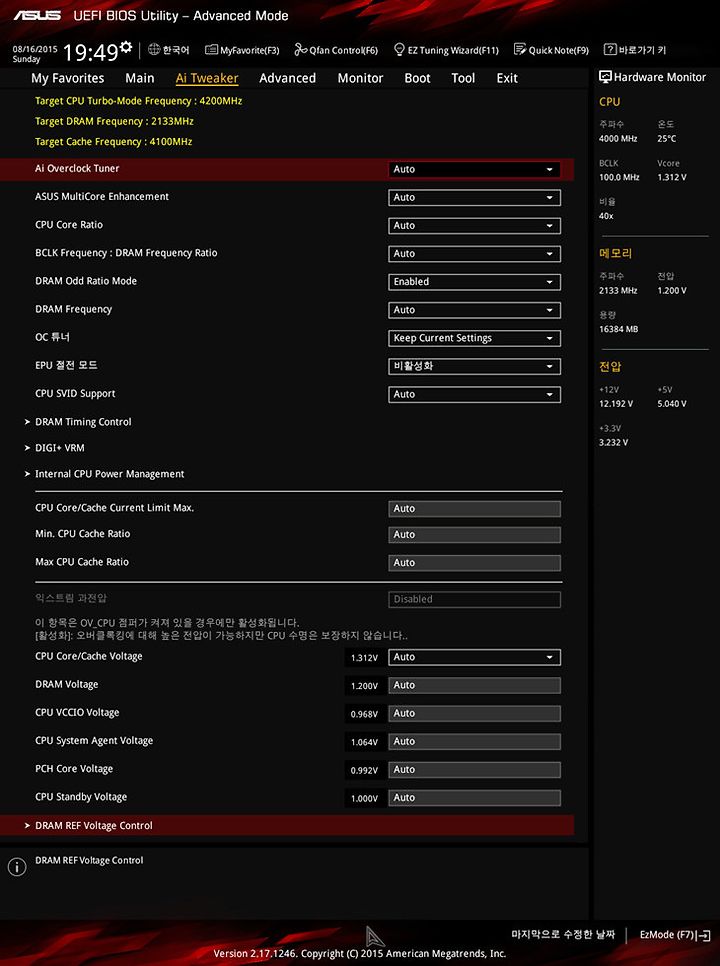The image size is (720, 966).
Task: Click the 5.040 V reading
Action: point(672,404)
